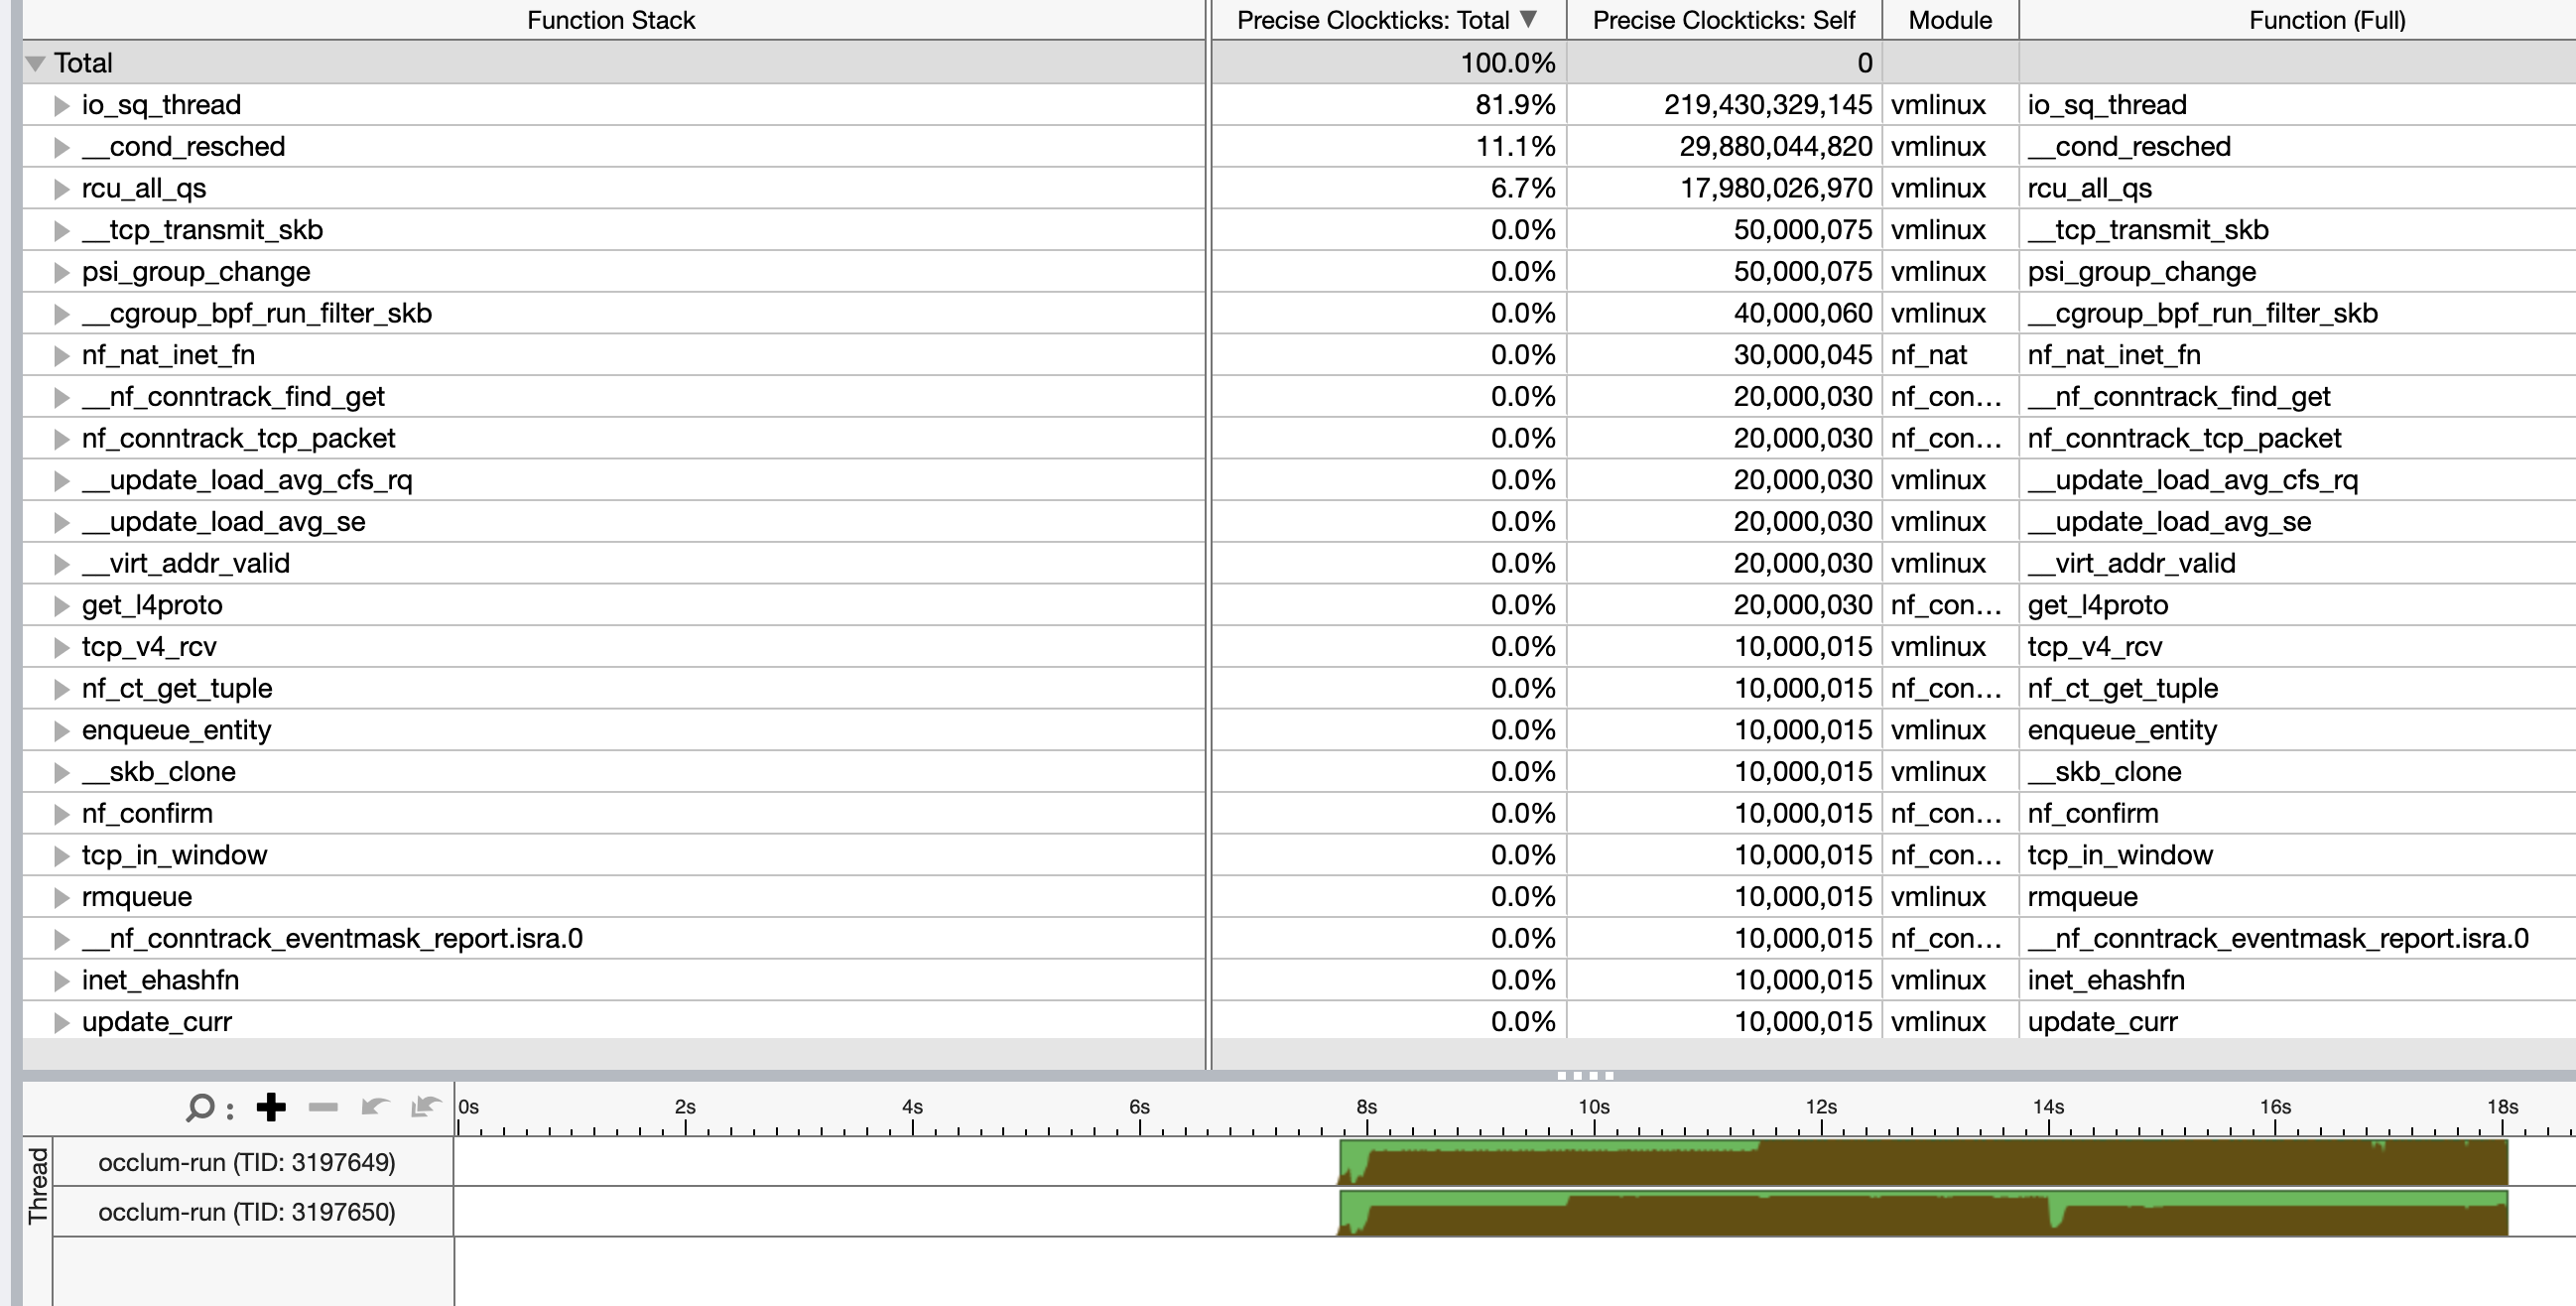Click the Function Stack column header
This screenshot has width=2576, height=1306.
click(x=611, y=20)
